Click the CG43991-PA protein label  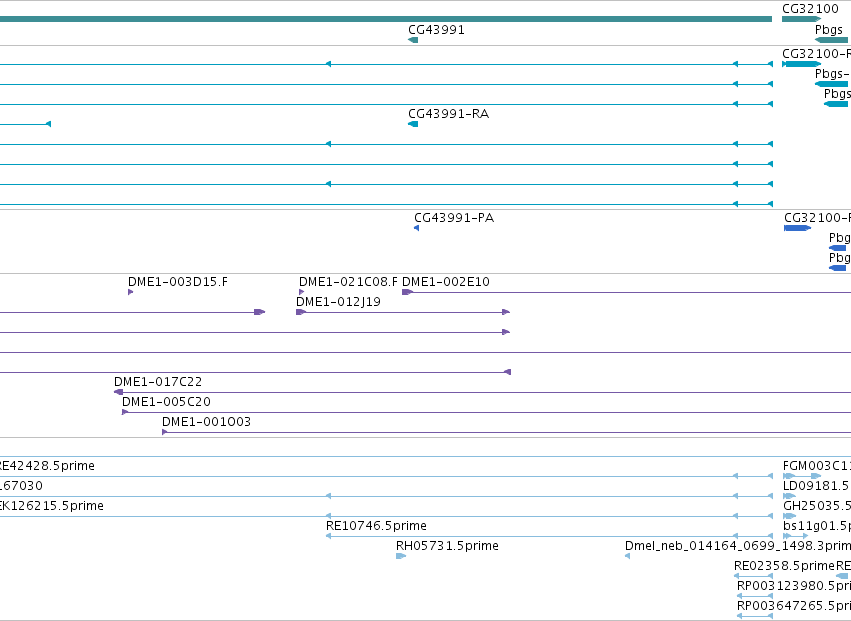coord(454,218)
